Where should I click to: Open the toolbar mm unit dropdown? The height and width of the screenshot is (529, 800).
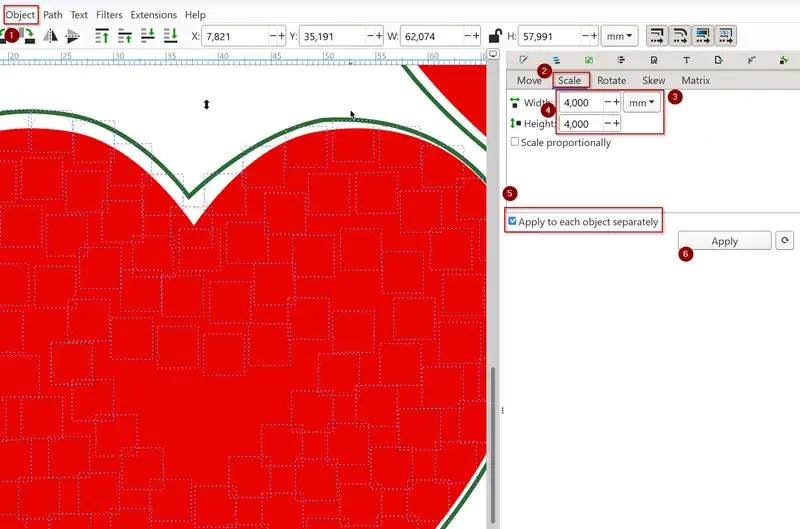click(620, 36)
